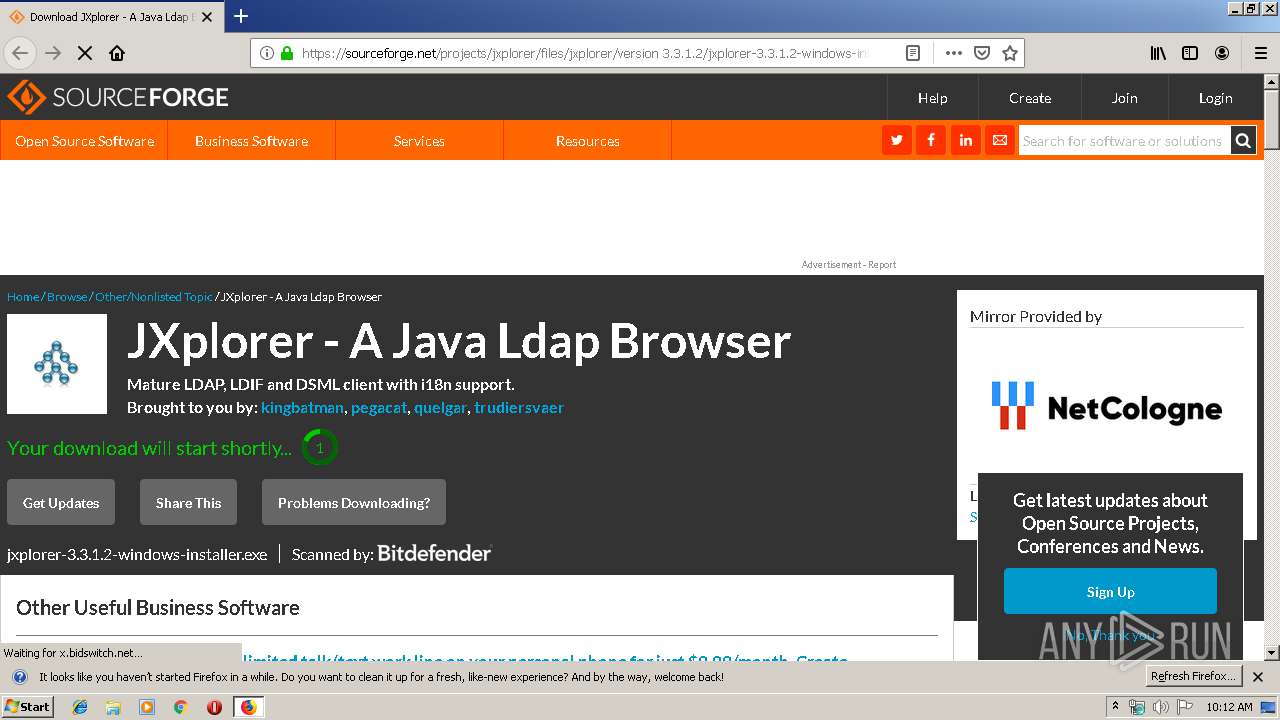Show sidebars icon in toolbar

(1190, 53)
